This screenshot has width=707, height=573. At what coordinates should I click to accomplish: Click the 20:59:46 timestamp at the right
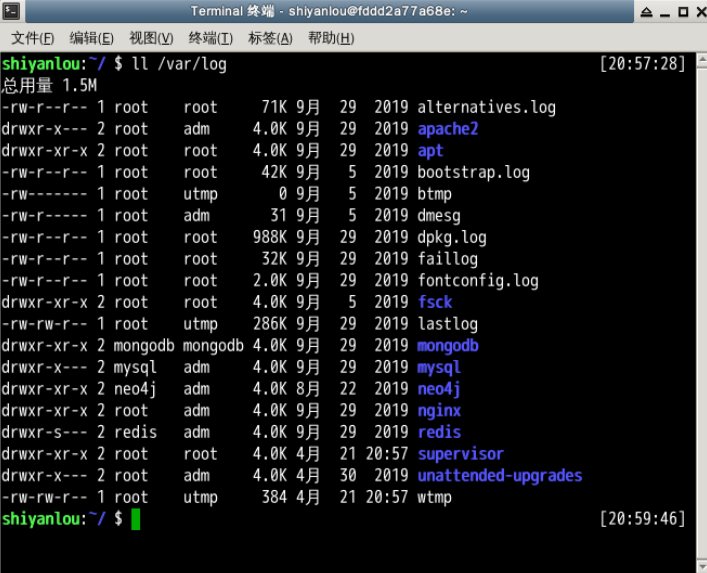tap(642, 519)
